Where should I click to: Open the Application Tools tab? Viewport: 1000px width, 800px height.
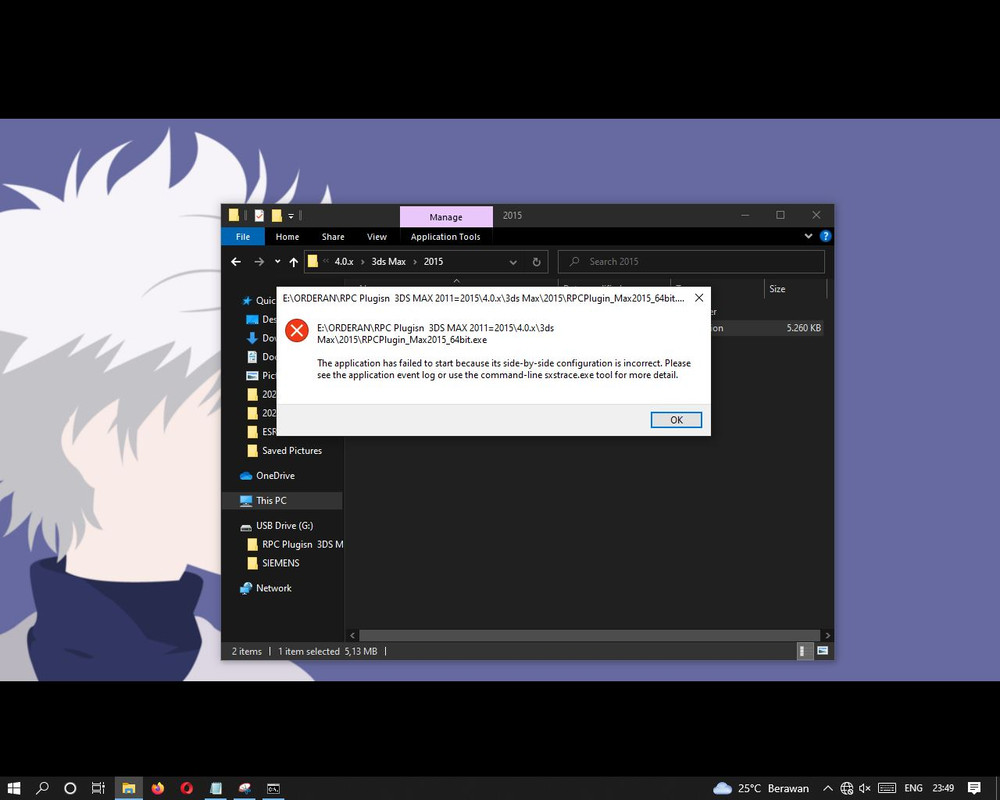445,237
